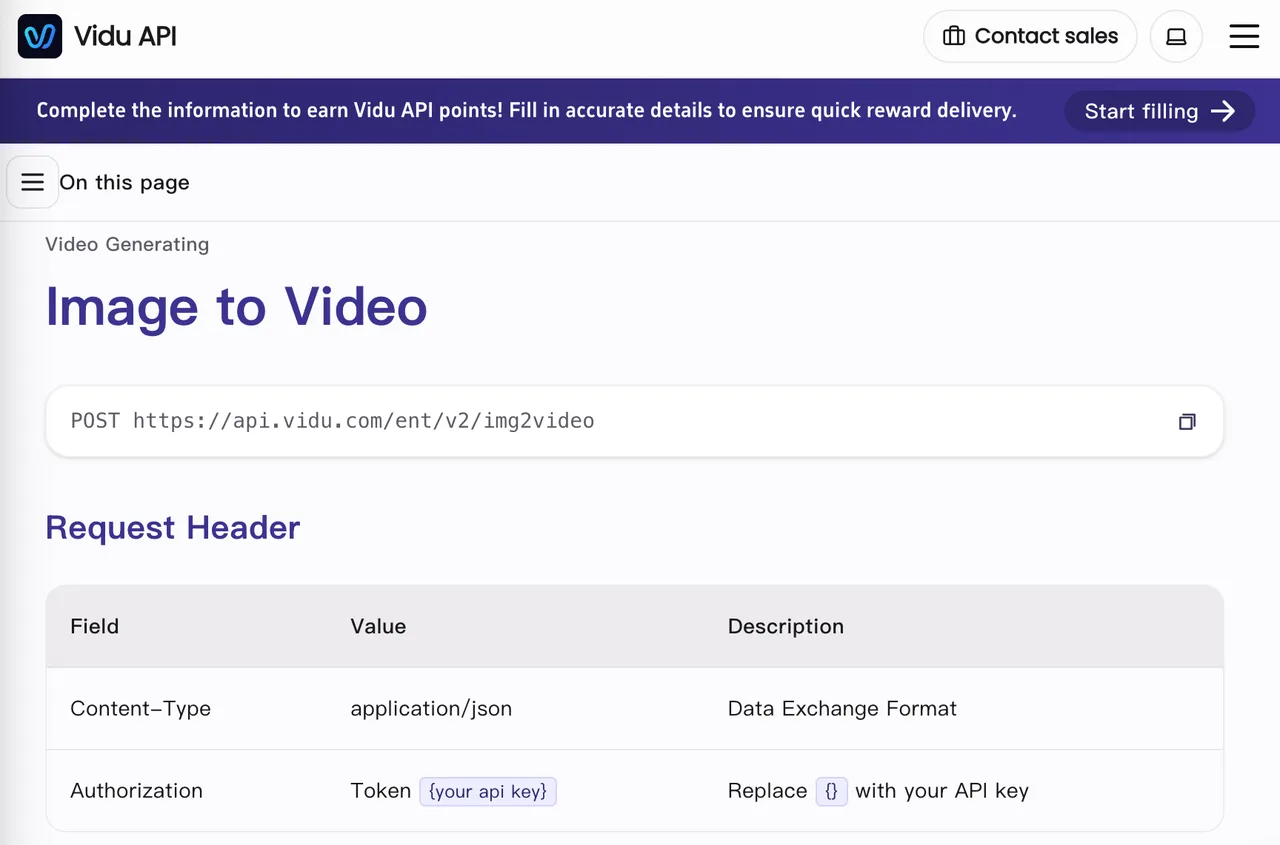Open the Contact sales button
Image resolution: width=1280 pixels, height=845 pixels.
click(x=1030, y=37)
